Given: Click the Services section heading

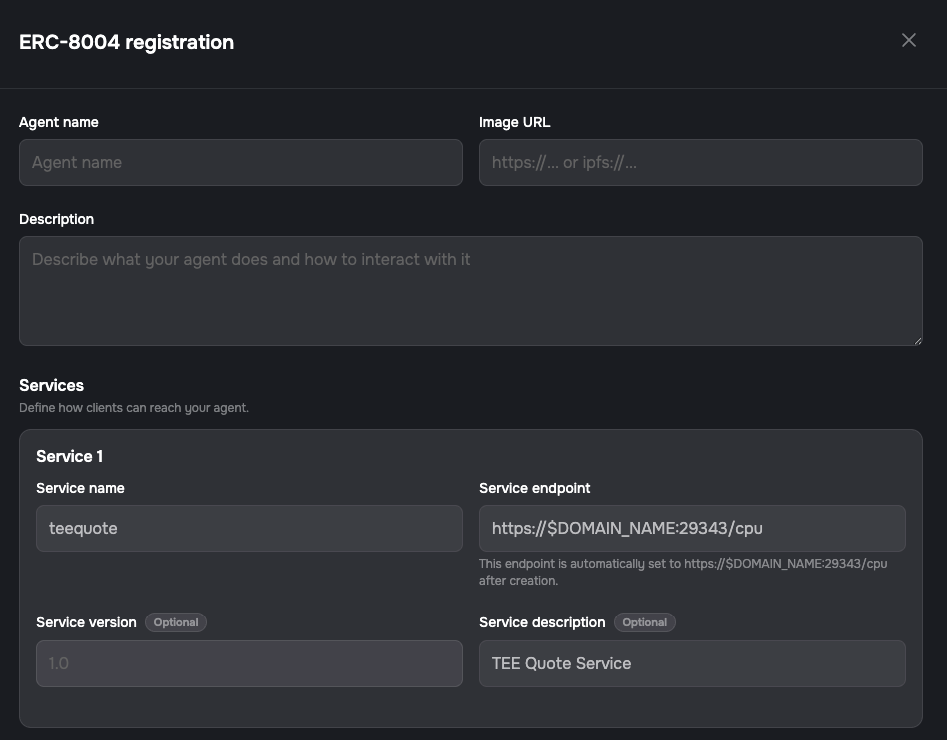Looking at the screenshot, I should tap(51, 385).
